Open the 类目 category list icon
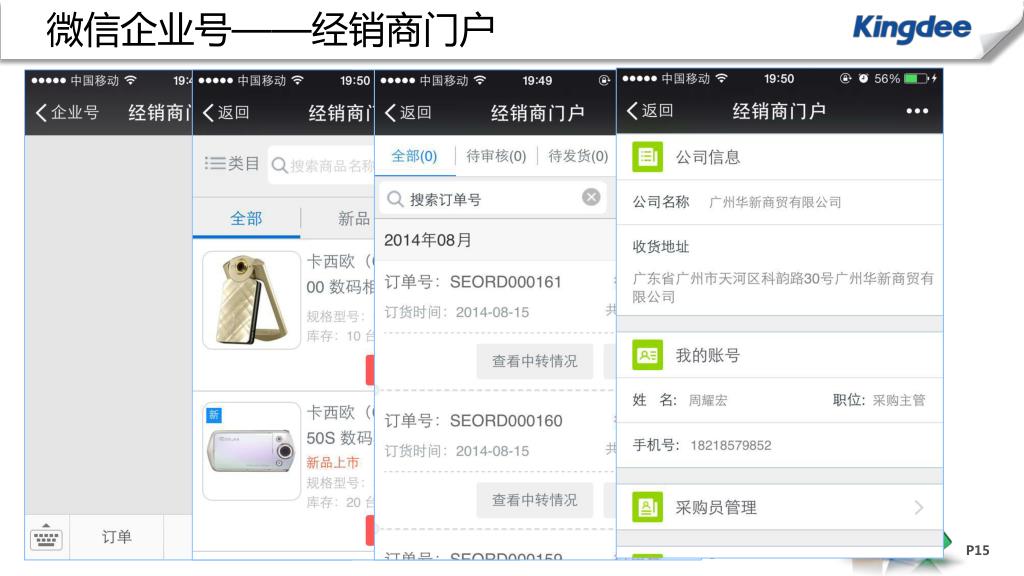This screenshot has height=576, width=1024. pos(215,163)
